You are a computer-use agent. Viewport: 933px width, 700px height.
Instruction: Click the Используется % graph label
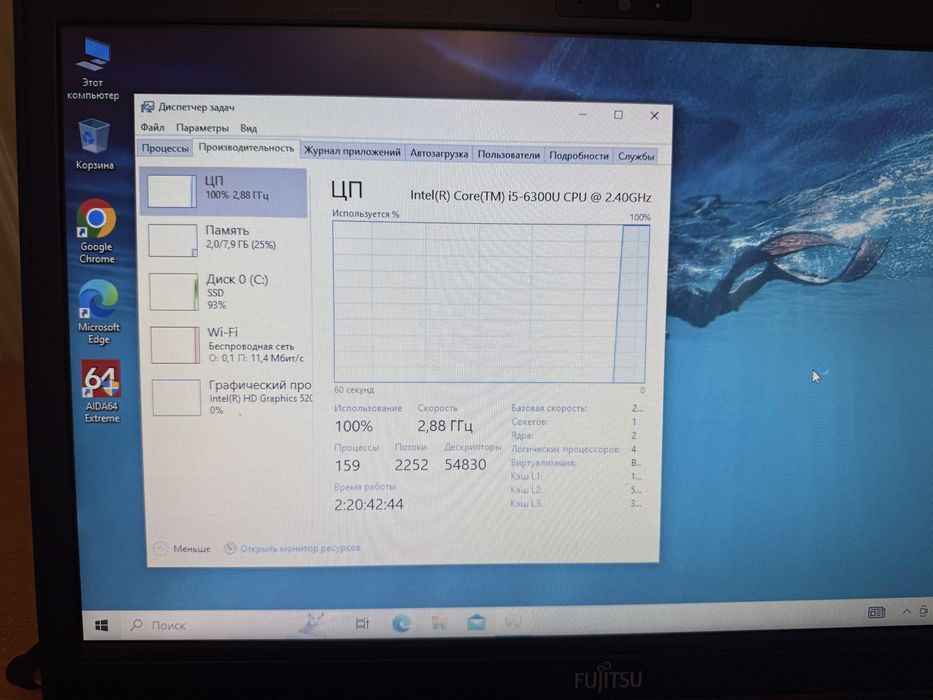[x=365, y=214]
